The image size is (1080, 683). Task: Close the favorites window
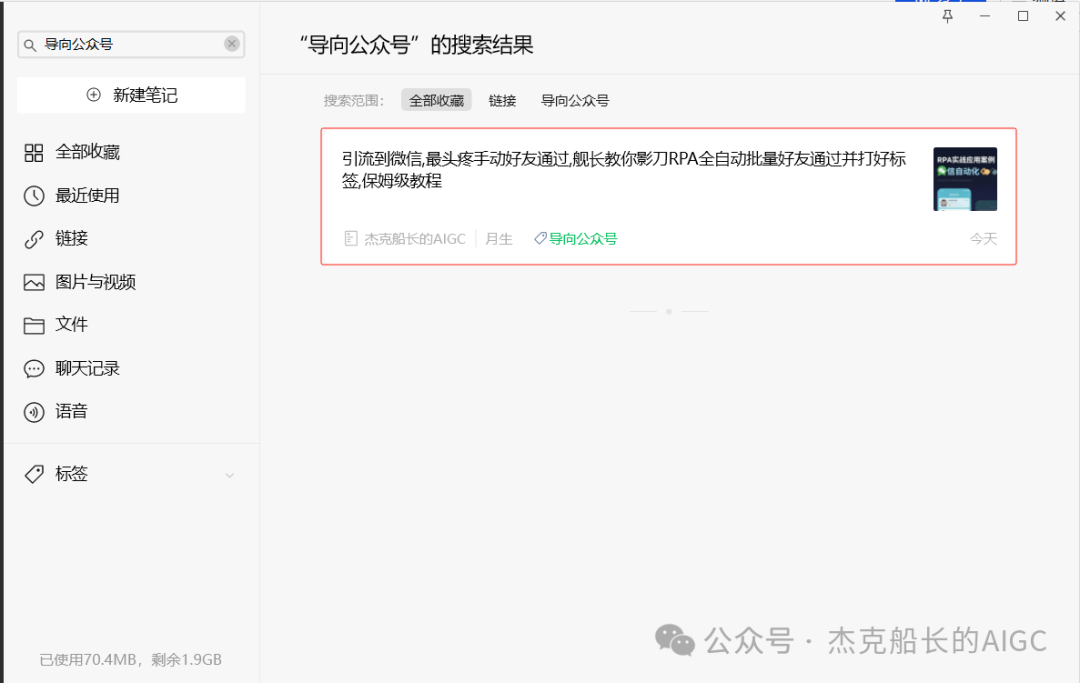click(1060, 17)
